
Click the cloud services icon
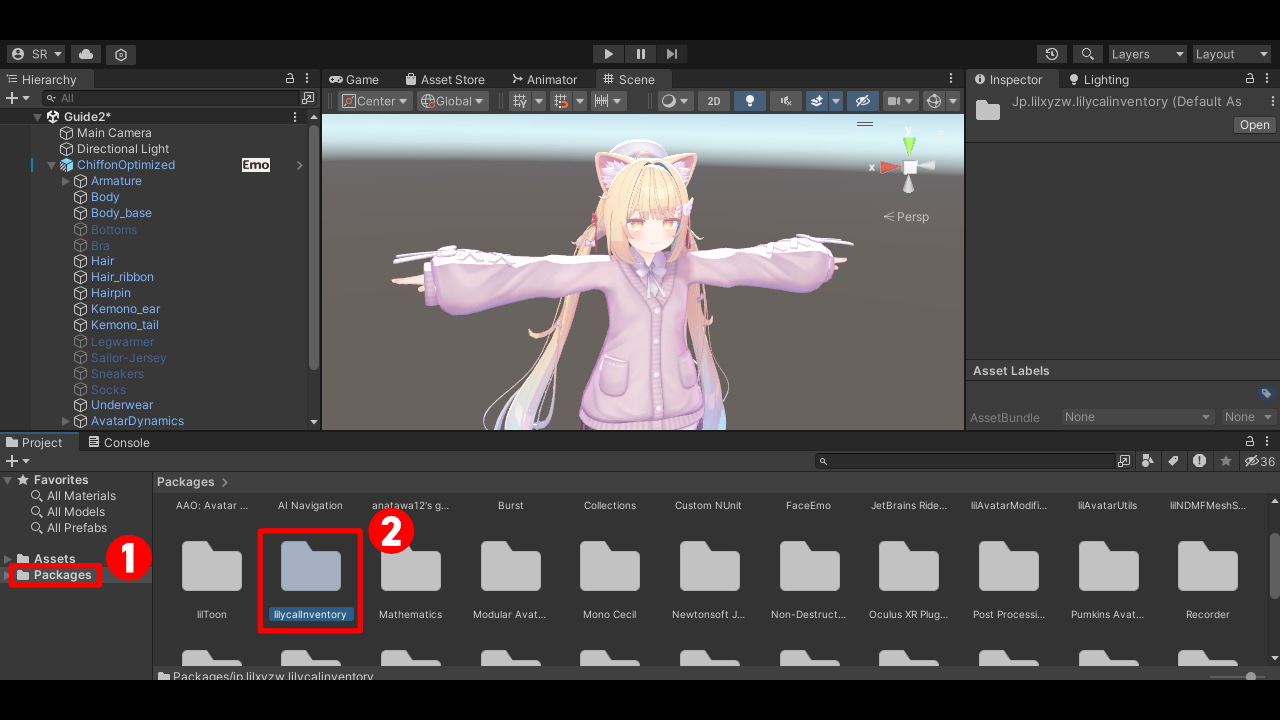[x=86, y=54]
